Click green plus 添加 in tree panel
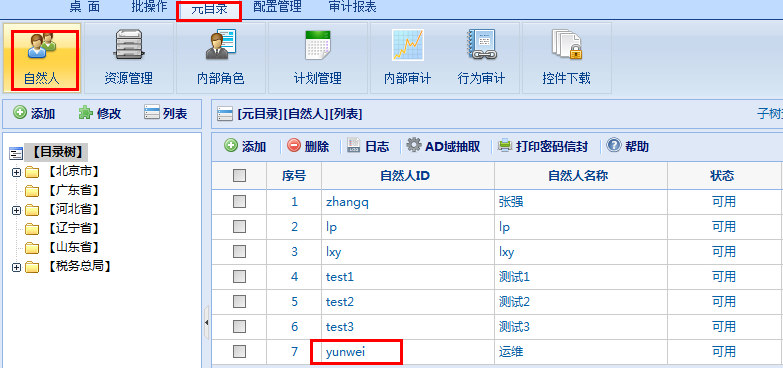Viewport: 783px width, 368px height. click(x=34, y=113)
